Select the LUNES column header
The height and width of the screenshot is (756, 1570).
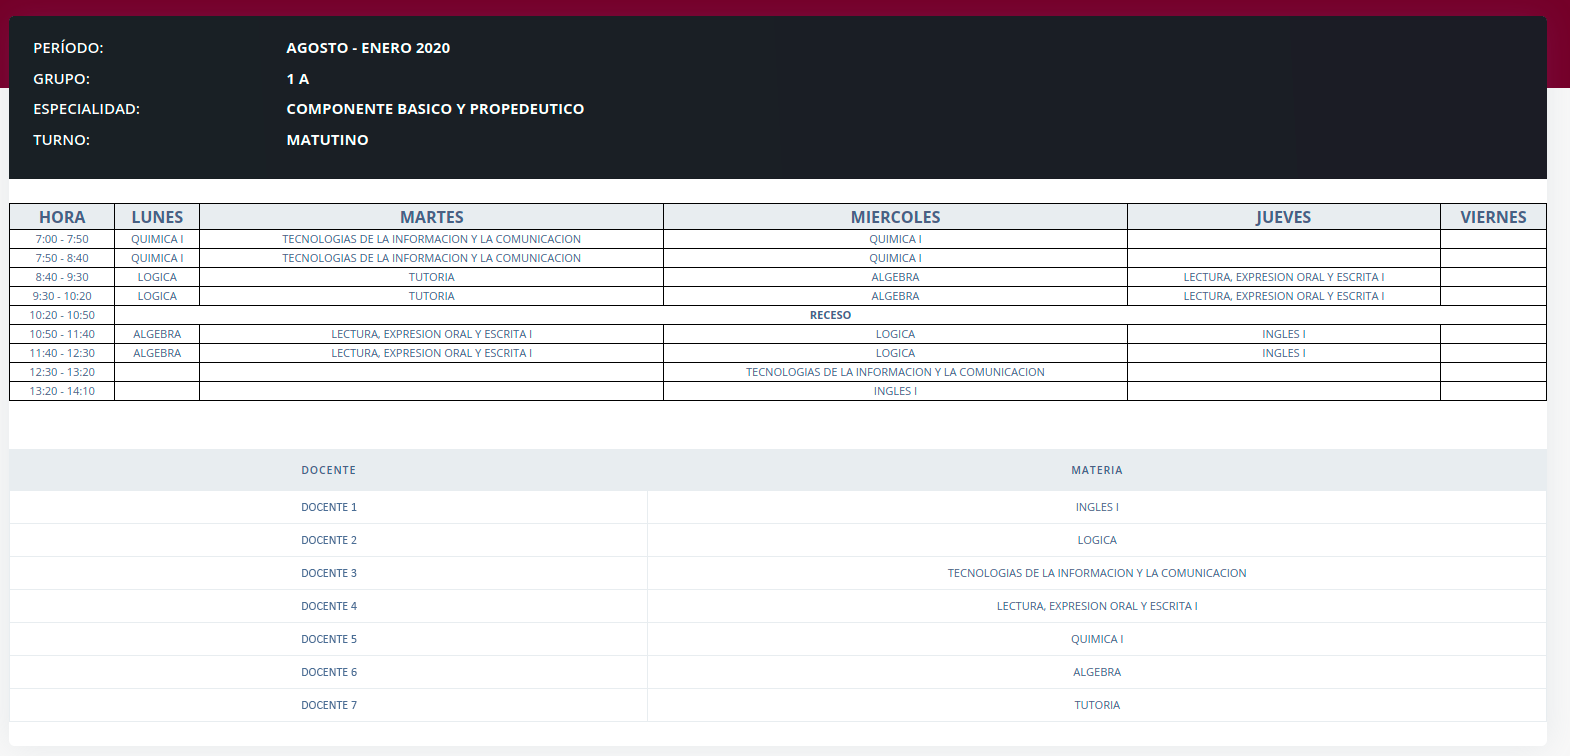(x=157, y=217)
